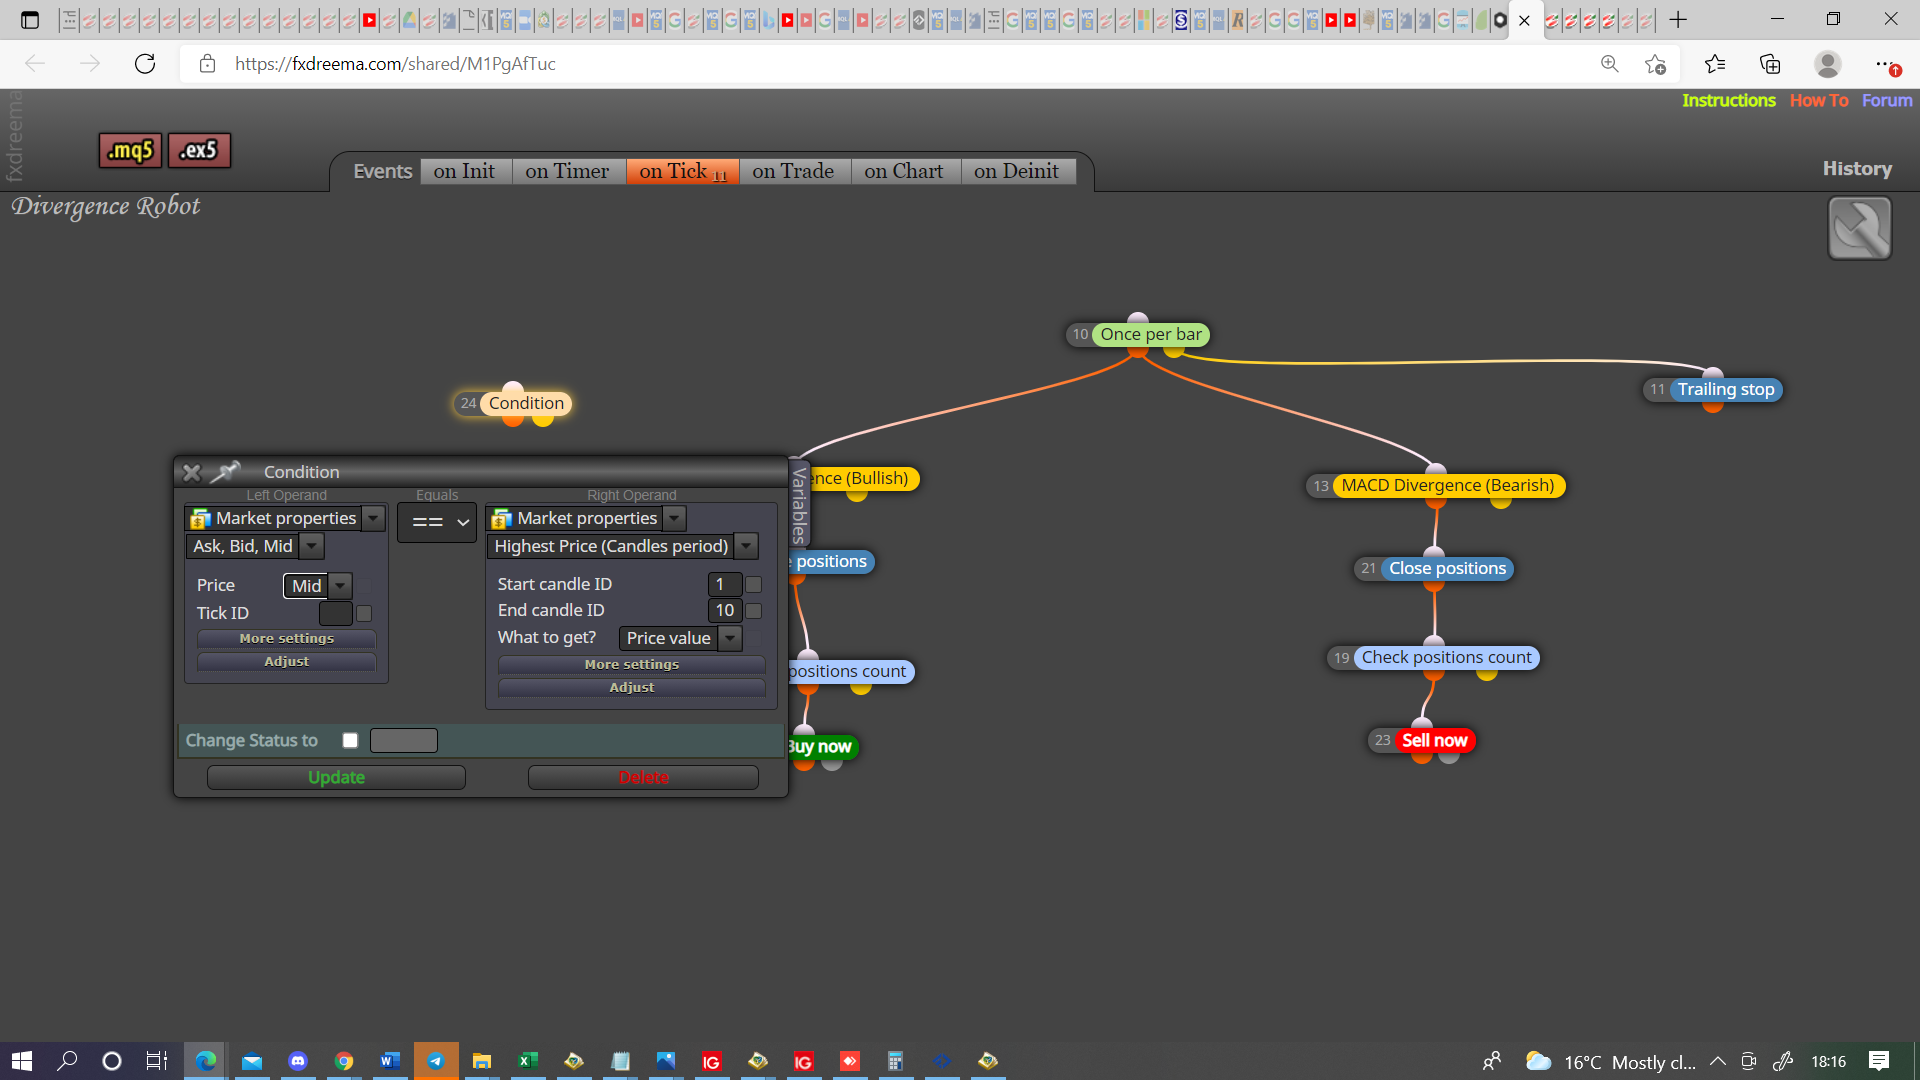This screenshot has height=1080, width=1920.
Task: Open the Windows notification center
Action: pos(1879,1061)
